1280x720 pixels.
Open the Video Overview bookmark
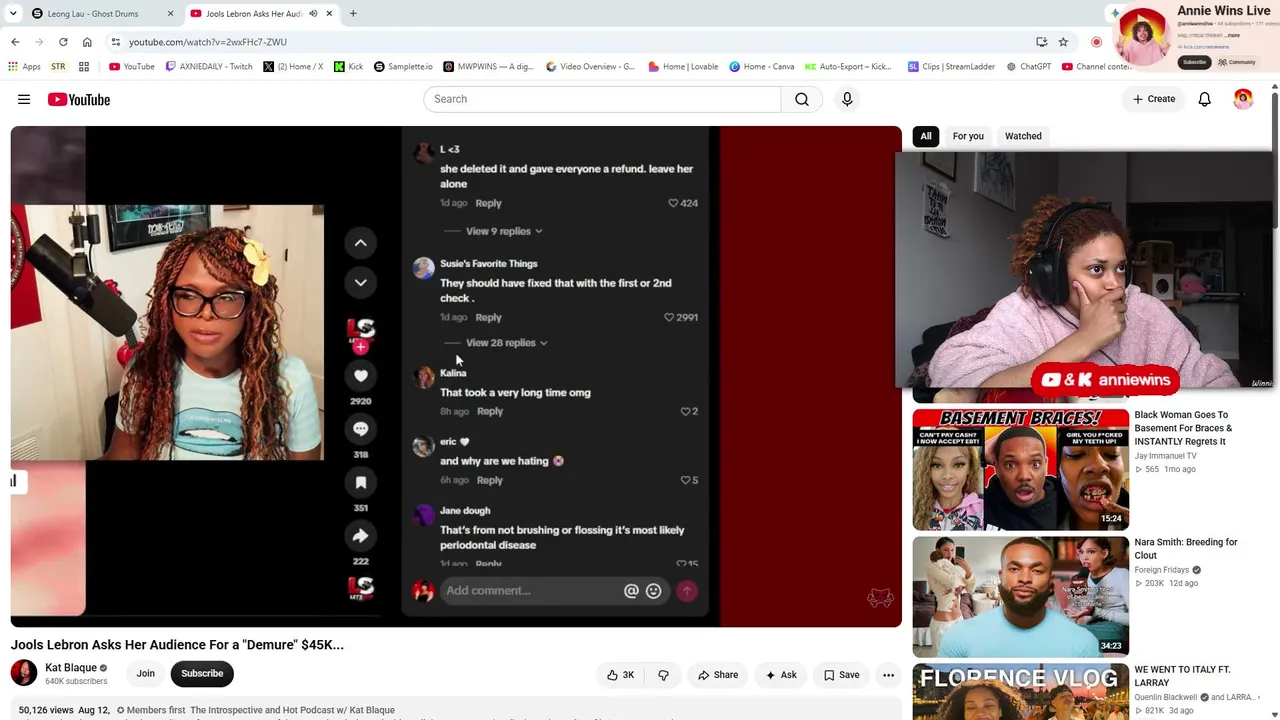591,67
